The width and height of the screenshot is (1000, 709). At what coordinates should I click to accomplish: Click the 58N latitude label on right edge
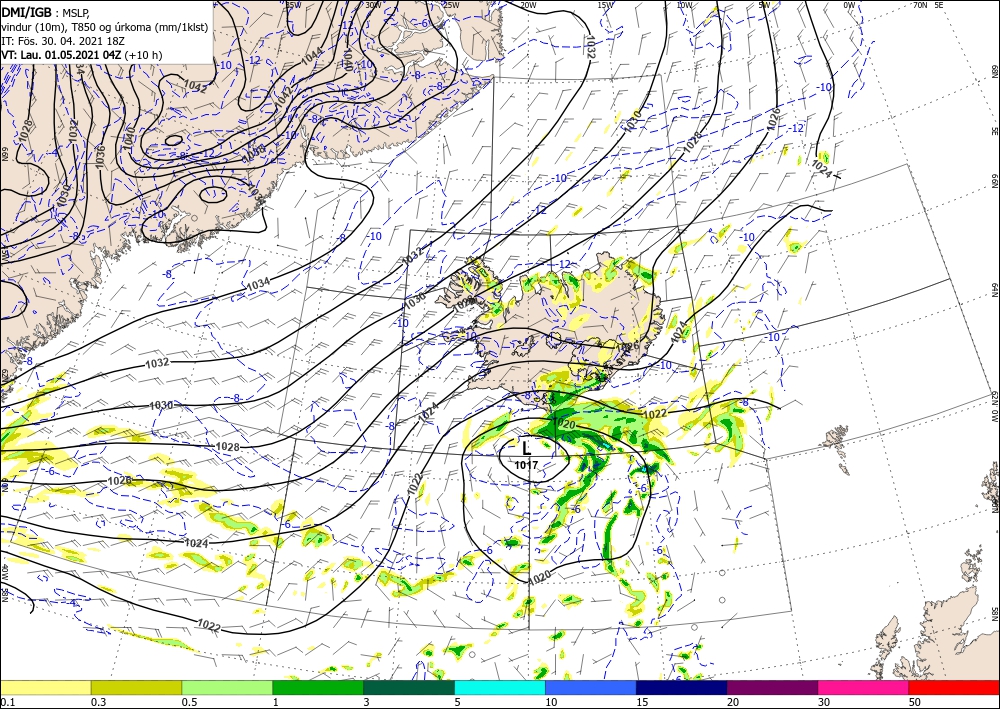tap(995, 613)
